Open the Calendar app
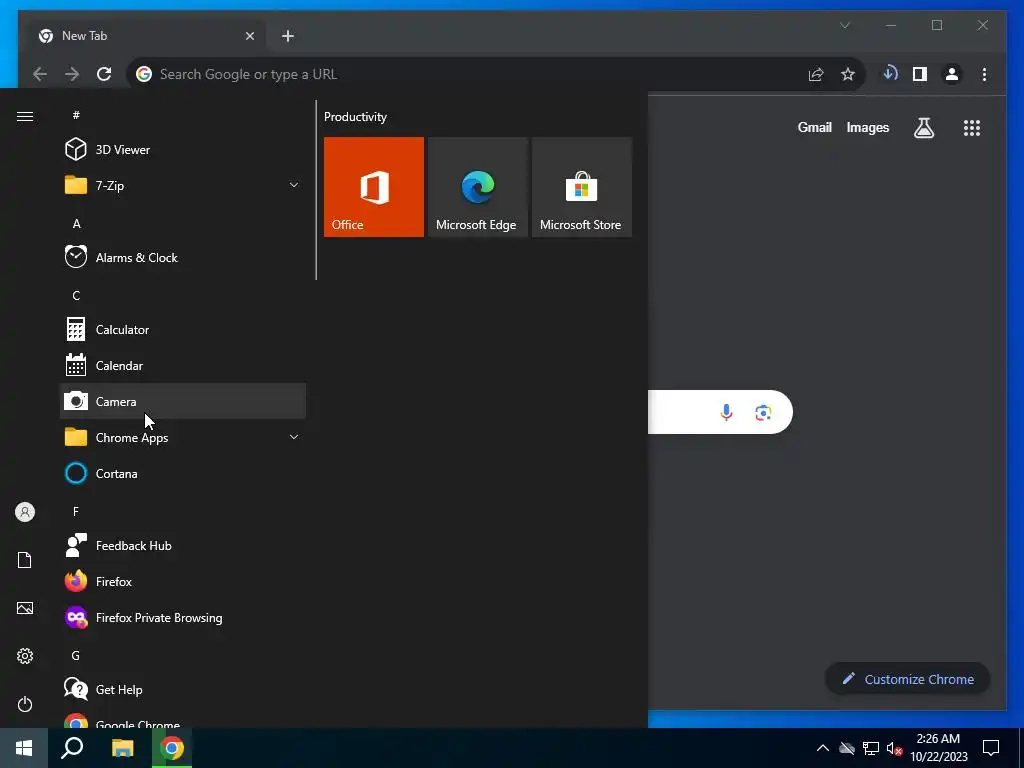Image resolution: width=1024 pixels, height=768 pixels. click(183, 366)
